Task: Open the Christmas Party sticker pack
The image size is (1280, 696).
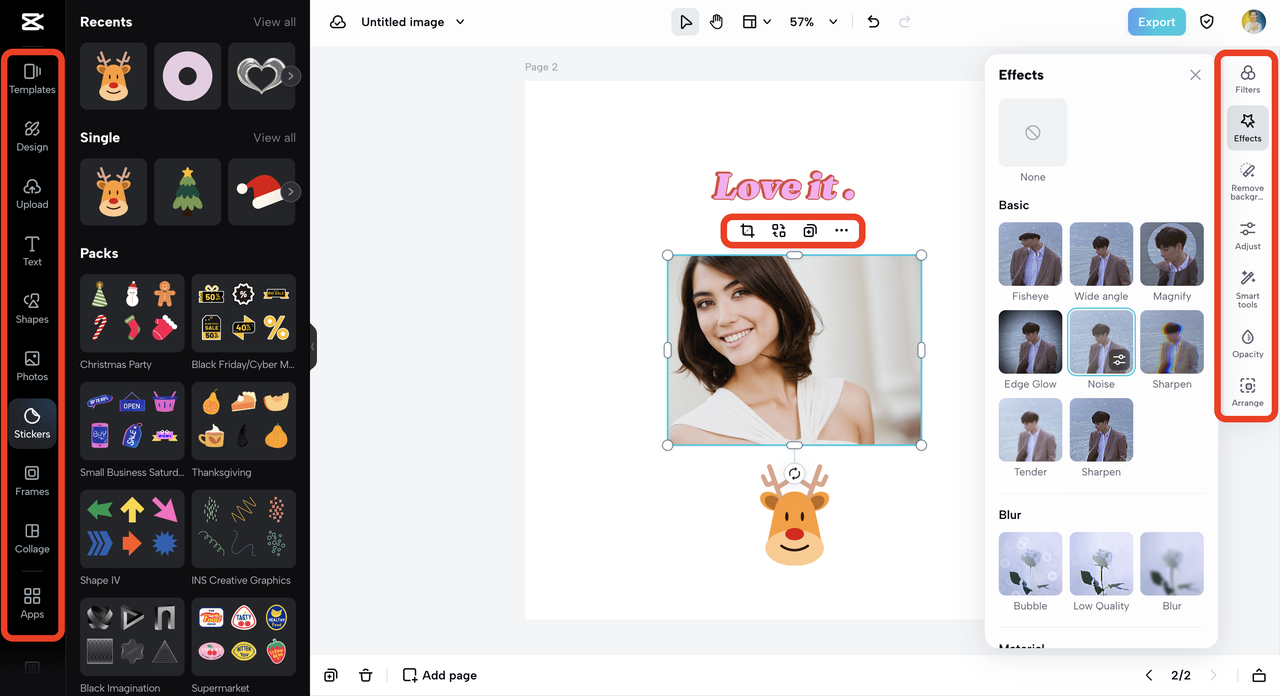Action: pyautogui.click(x=132, y=313)
